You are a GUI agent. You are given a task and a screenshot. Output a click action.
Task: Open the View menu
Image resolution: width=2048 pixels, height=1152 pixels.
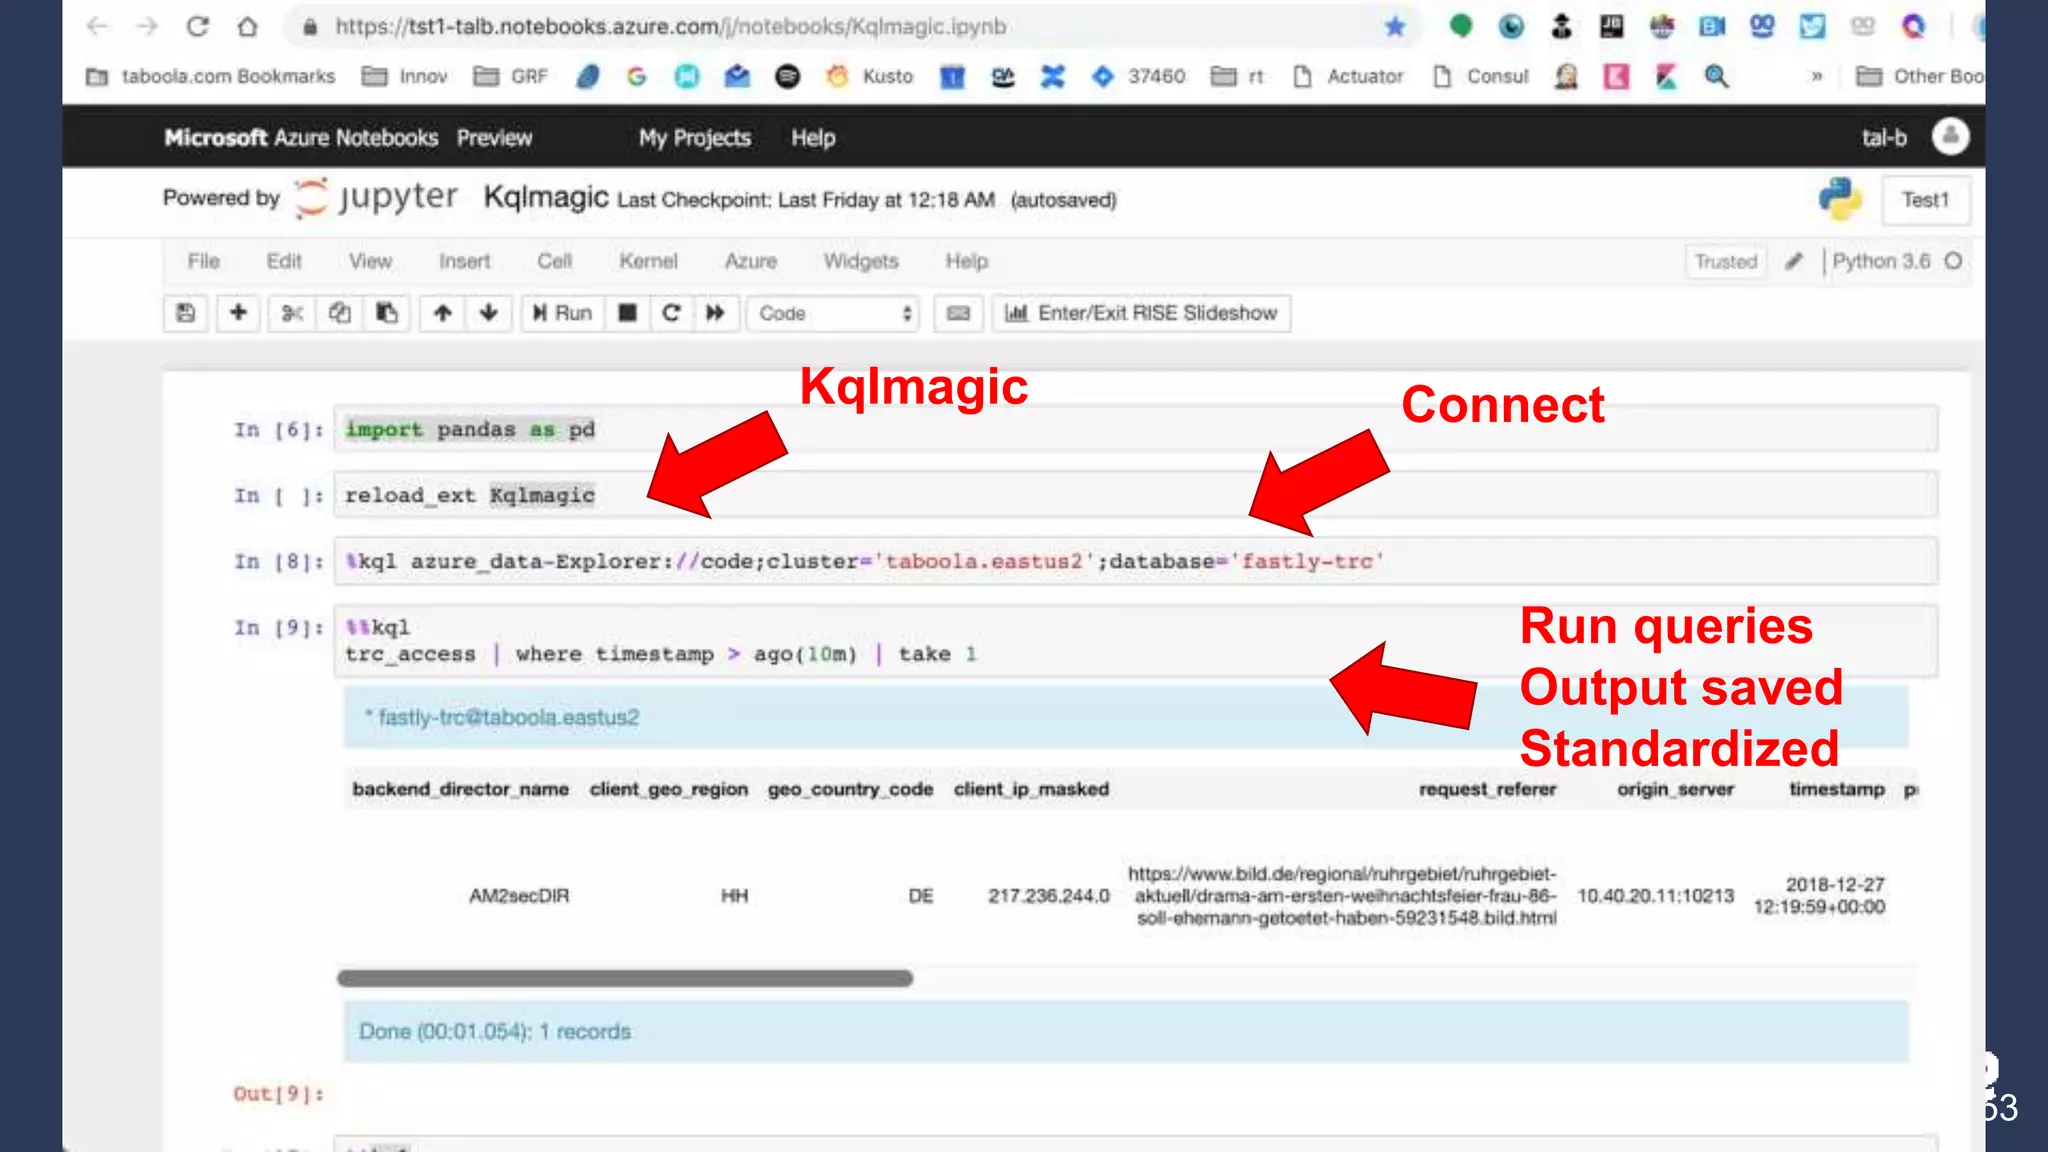[370, 261]
